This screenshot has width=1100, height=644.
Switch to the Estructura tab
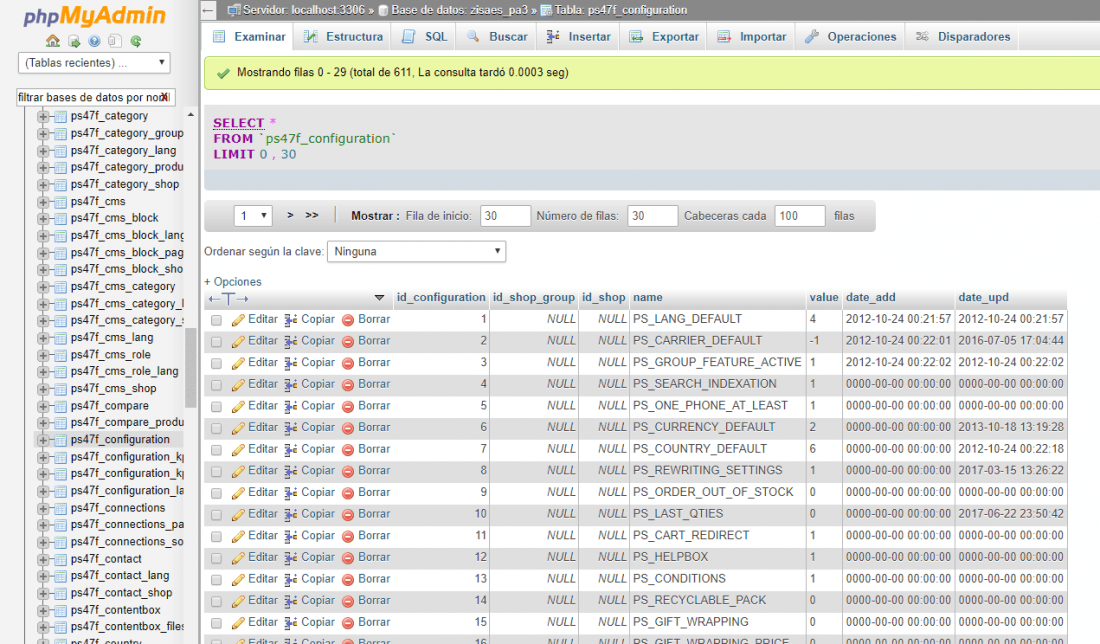[x=343, y=36]
